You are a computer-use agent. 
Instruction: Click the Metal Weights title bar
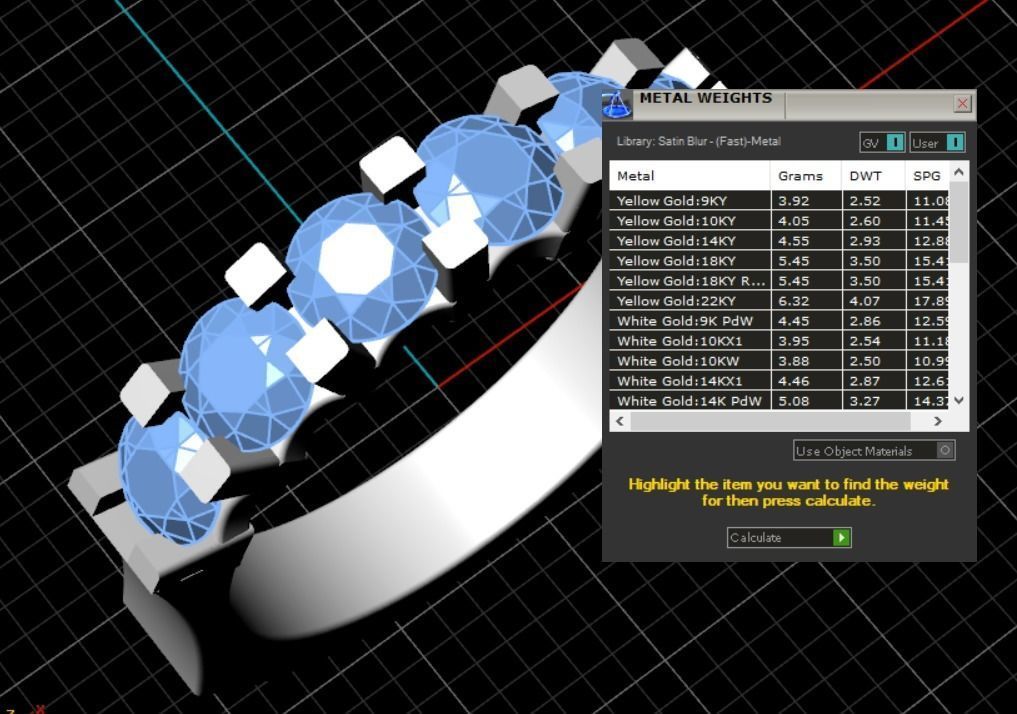[791, 105]
